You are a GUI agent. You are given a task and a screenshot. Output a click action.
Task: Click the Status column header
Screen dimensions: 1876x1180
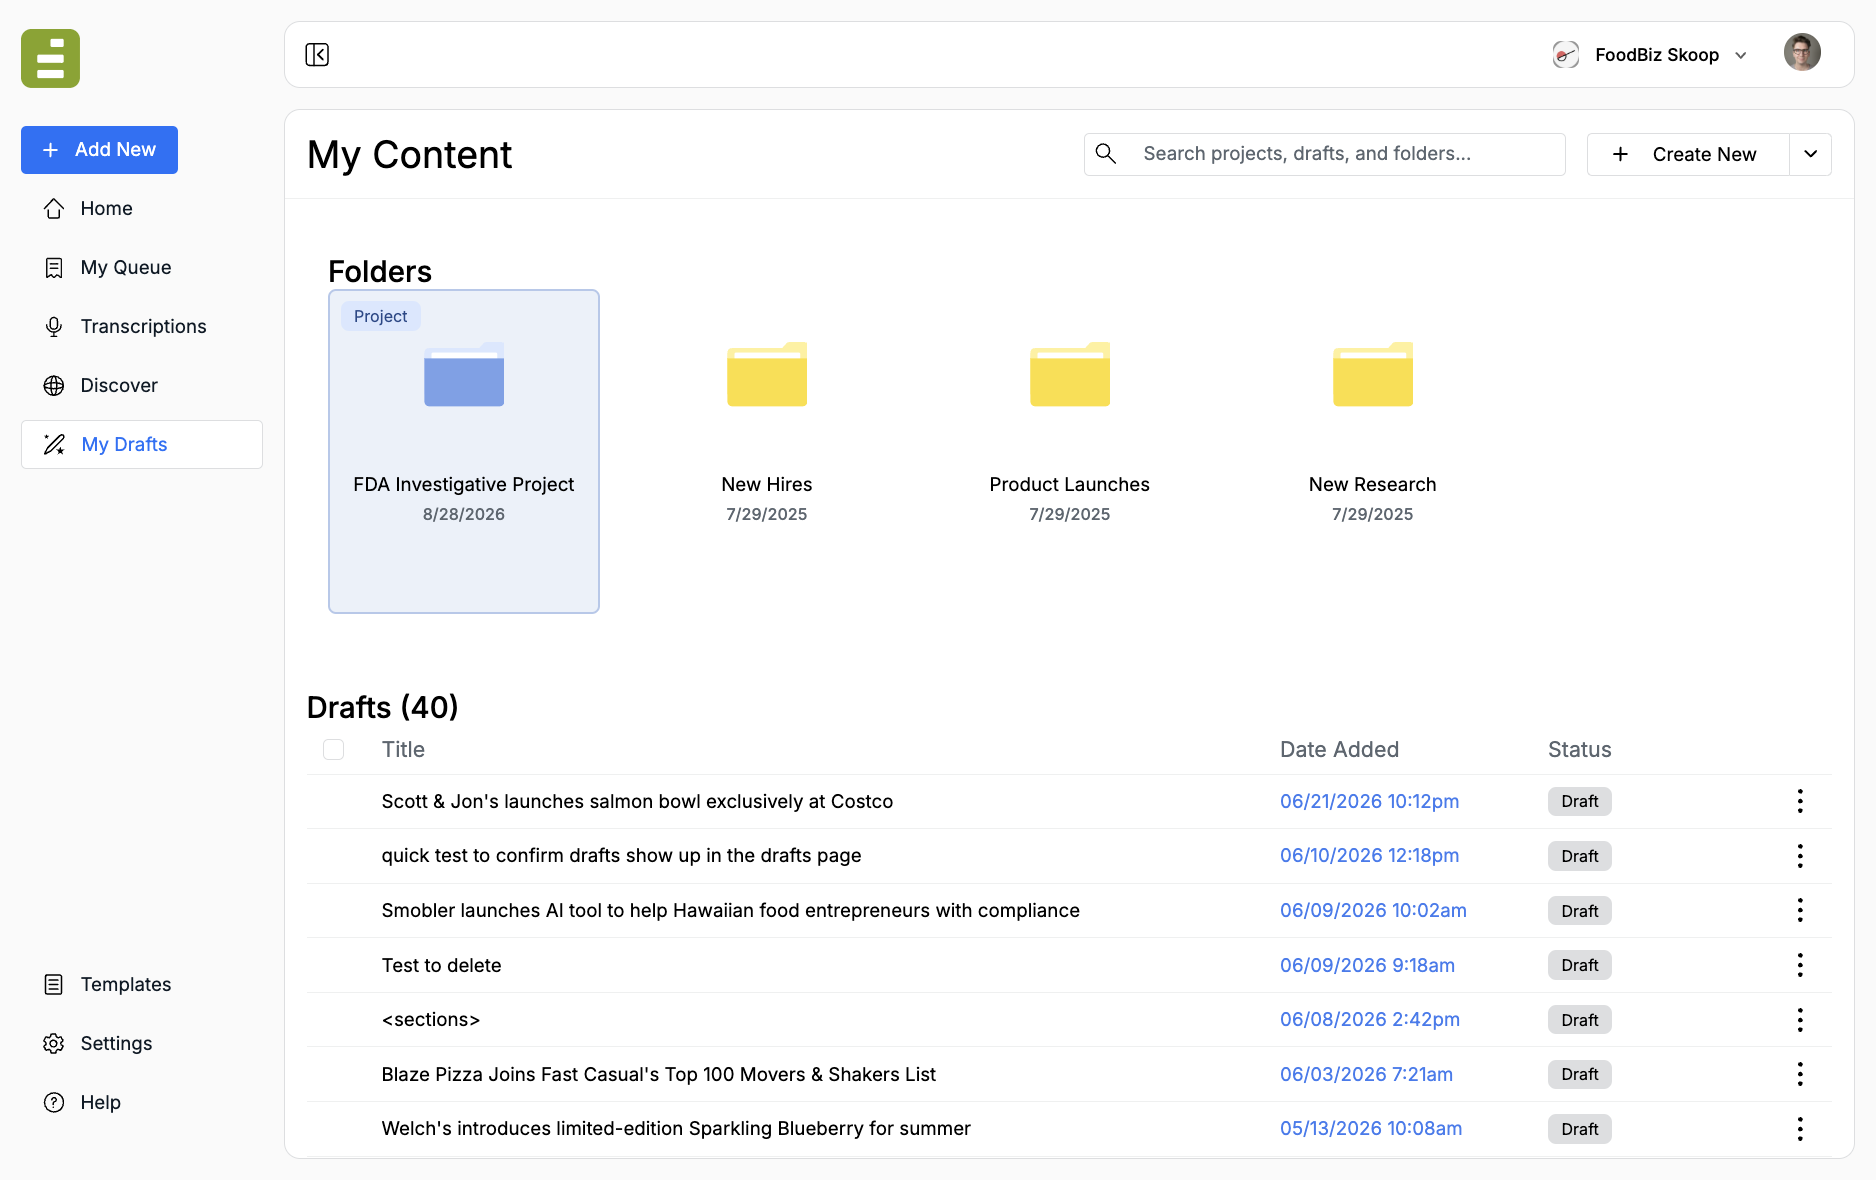click(x=1579, y=750)
